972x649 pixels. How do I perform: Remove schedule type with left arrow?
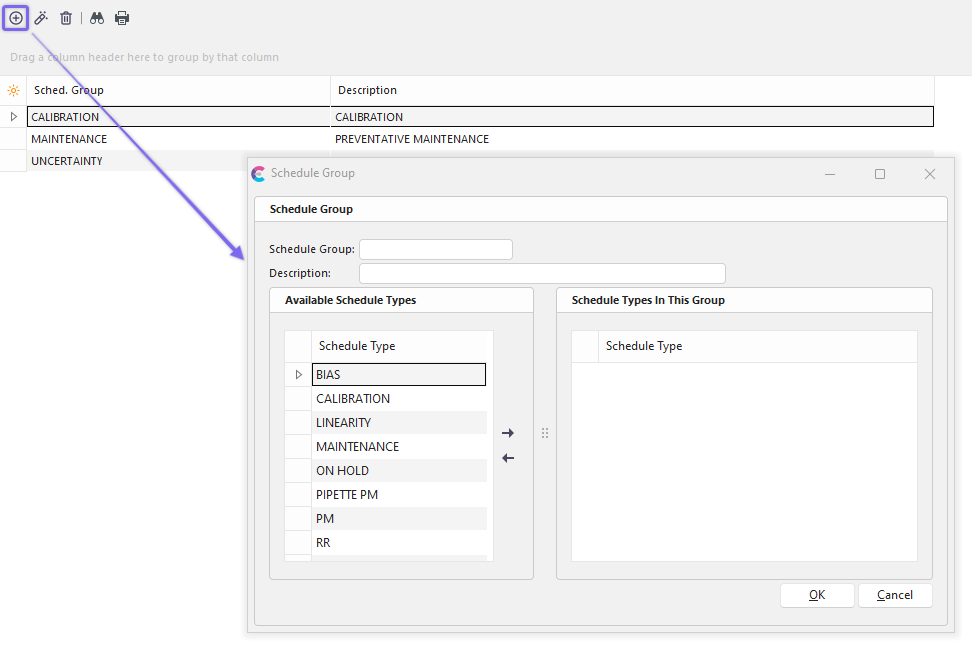point(508,458)
